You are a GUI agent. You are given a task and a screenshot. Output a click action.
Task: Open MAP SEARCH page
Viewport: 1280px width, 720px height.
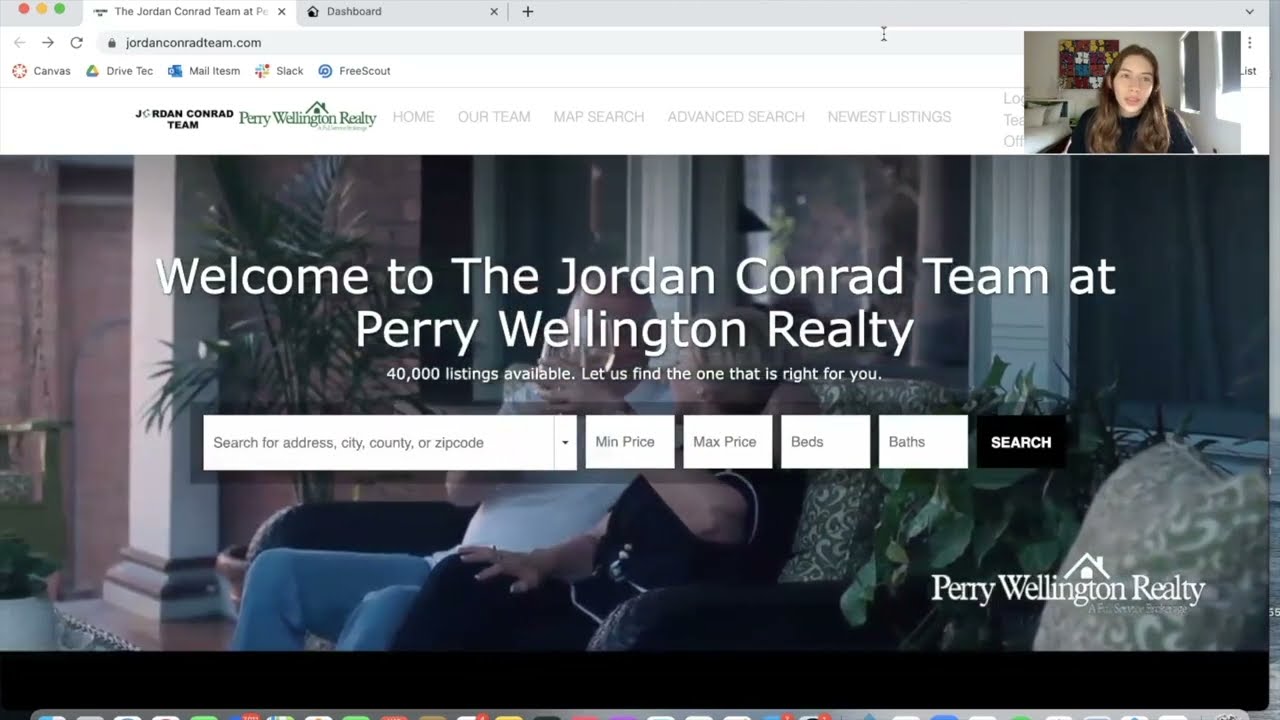click(x=599, y=117)
